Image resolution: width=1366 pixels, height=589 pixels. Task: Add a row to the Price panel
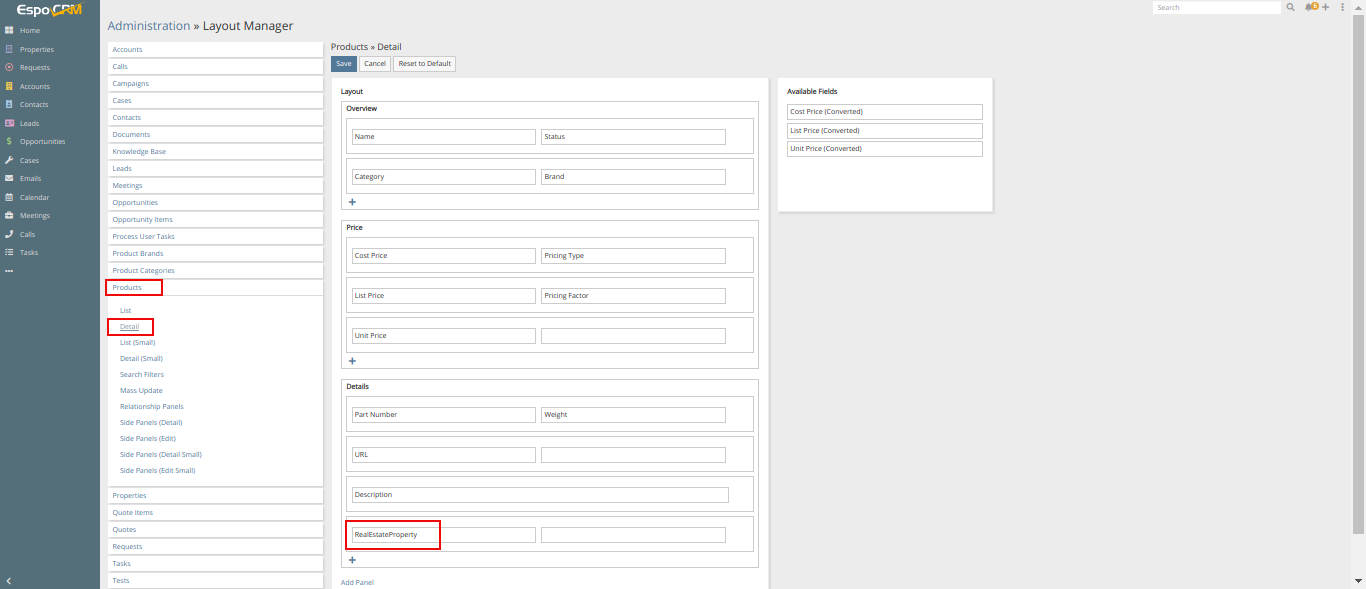point(352,361)
